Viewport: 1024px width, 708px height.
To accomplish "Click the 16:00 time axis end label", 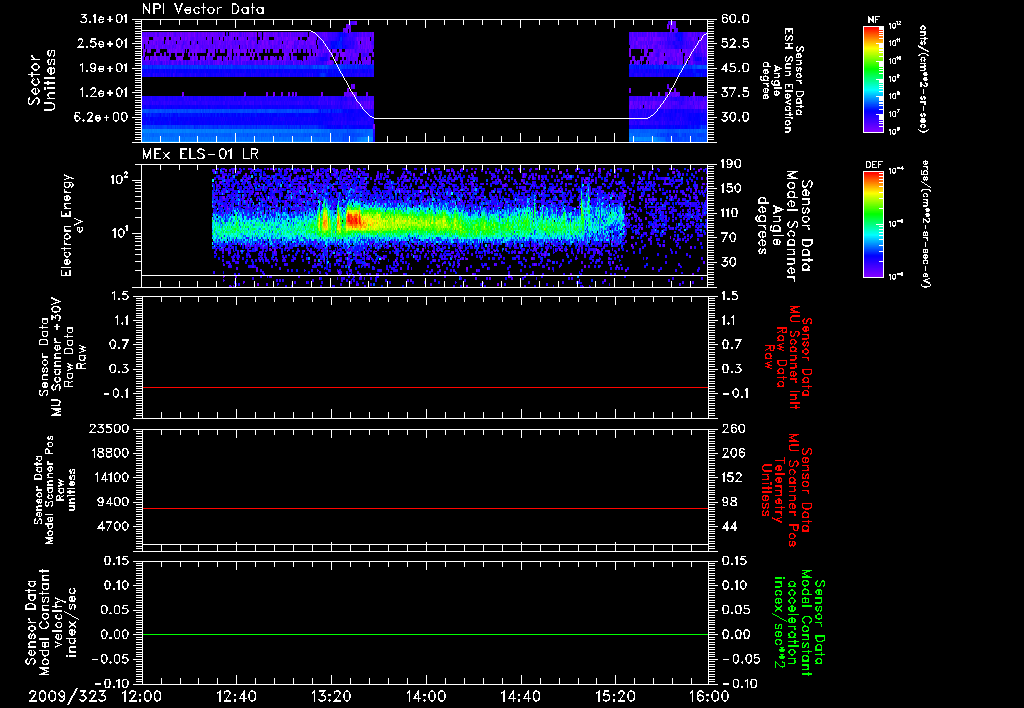I will click(707, 695).
